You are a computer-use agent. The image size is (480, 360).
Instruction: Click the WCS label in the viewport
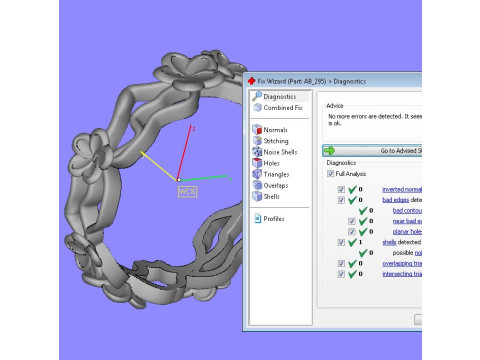pyautogui.click(x=187, y=191)
